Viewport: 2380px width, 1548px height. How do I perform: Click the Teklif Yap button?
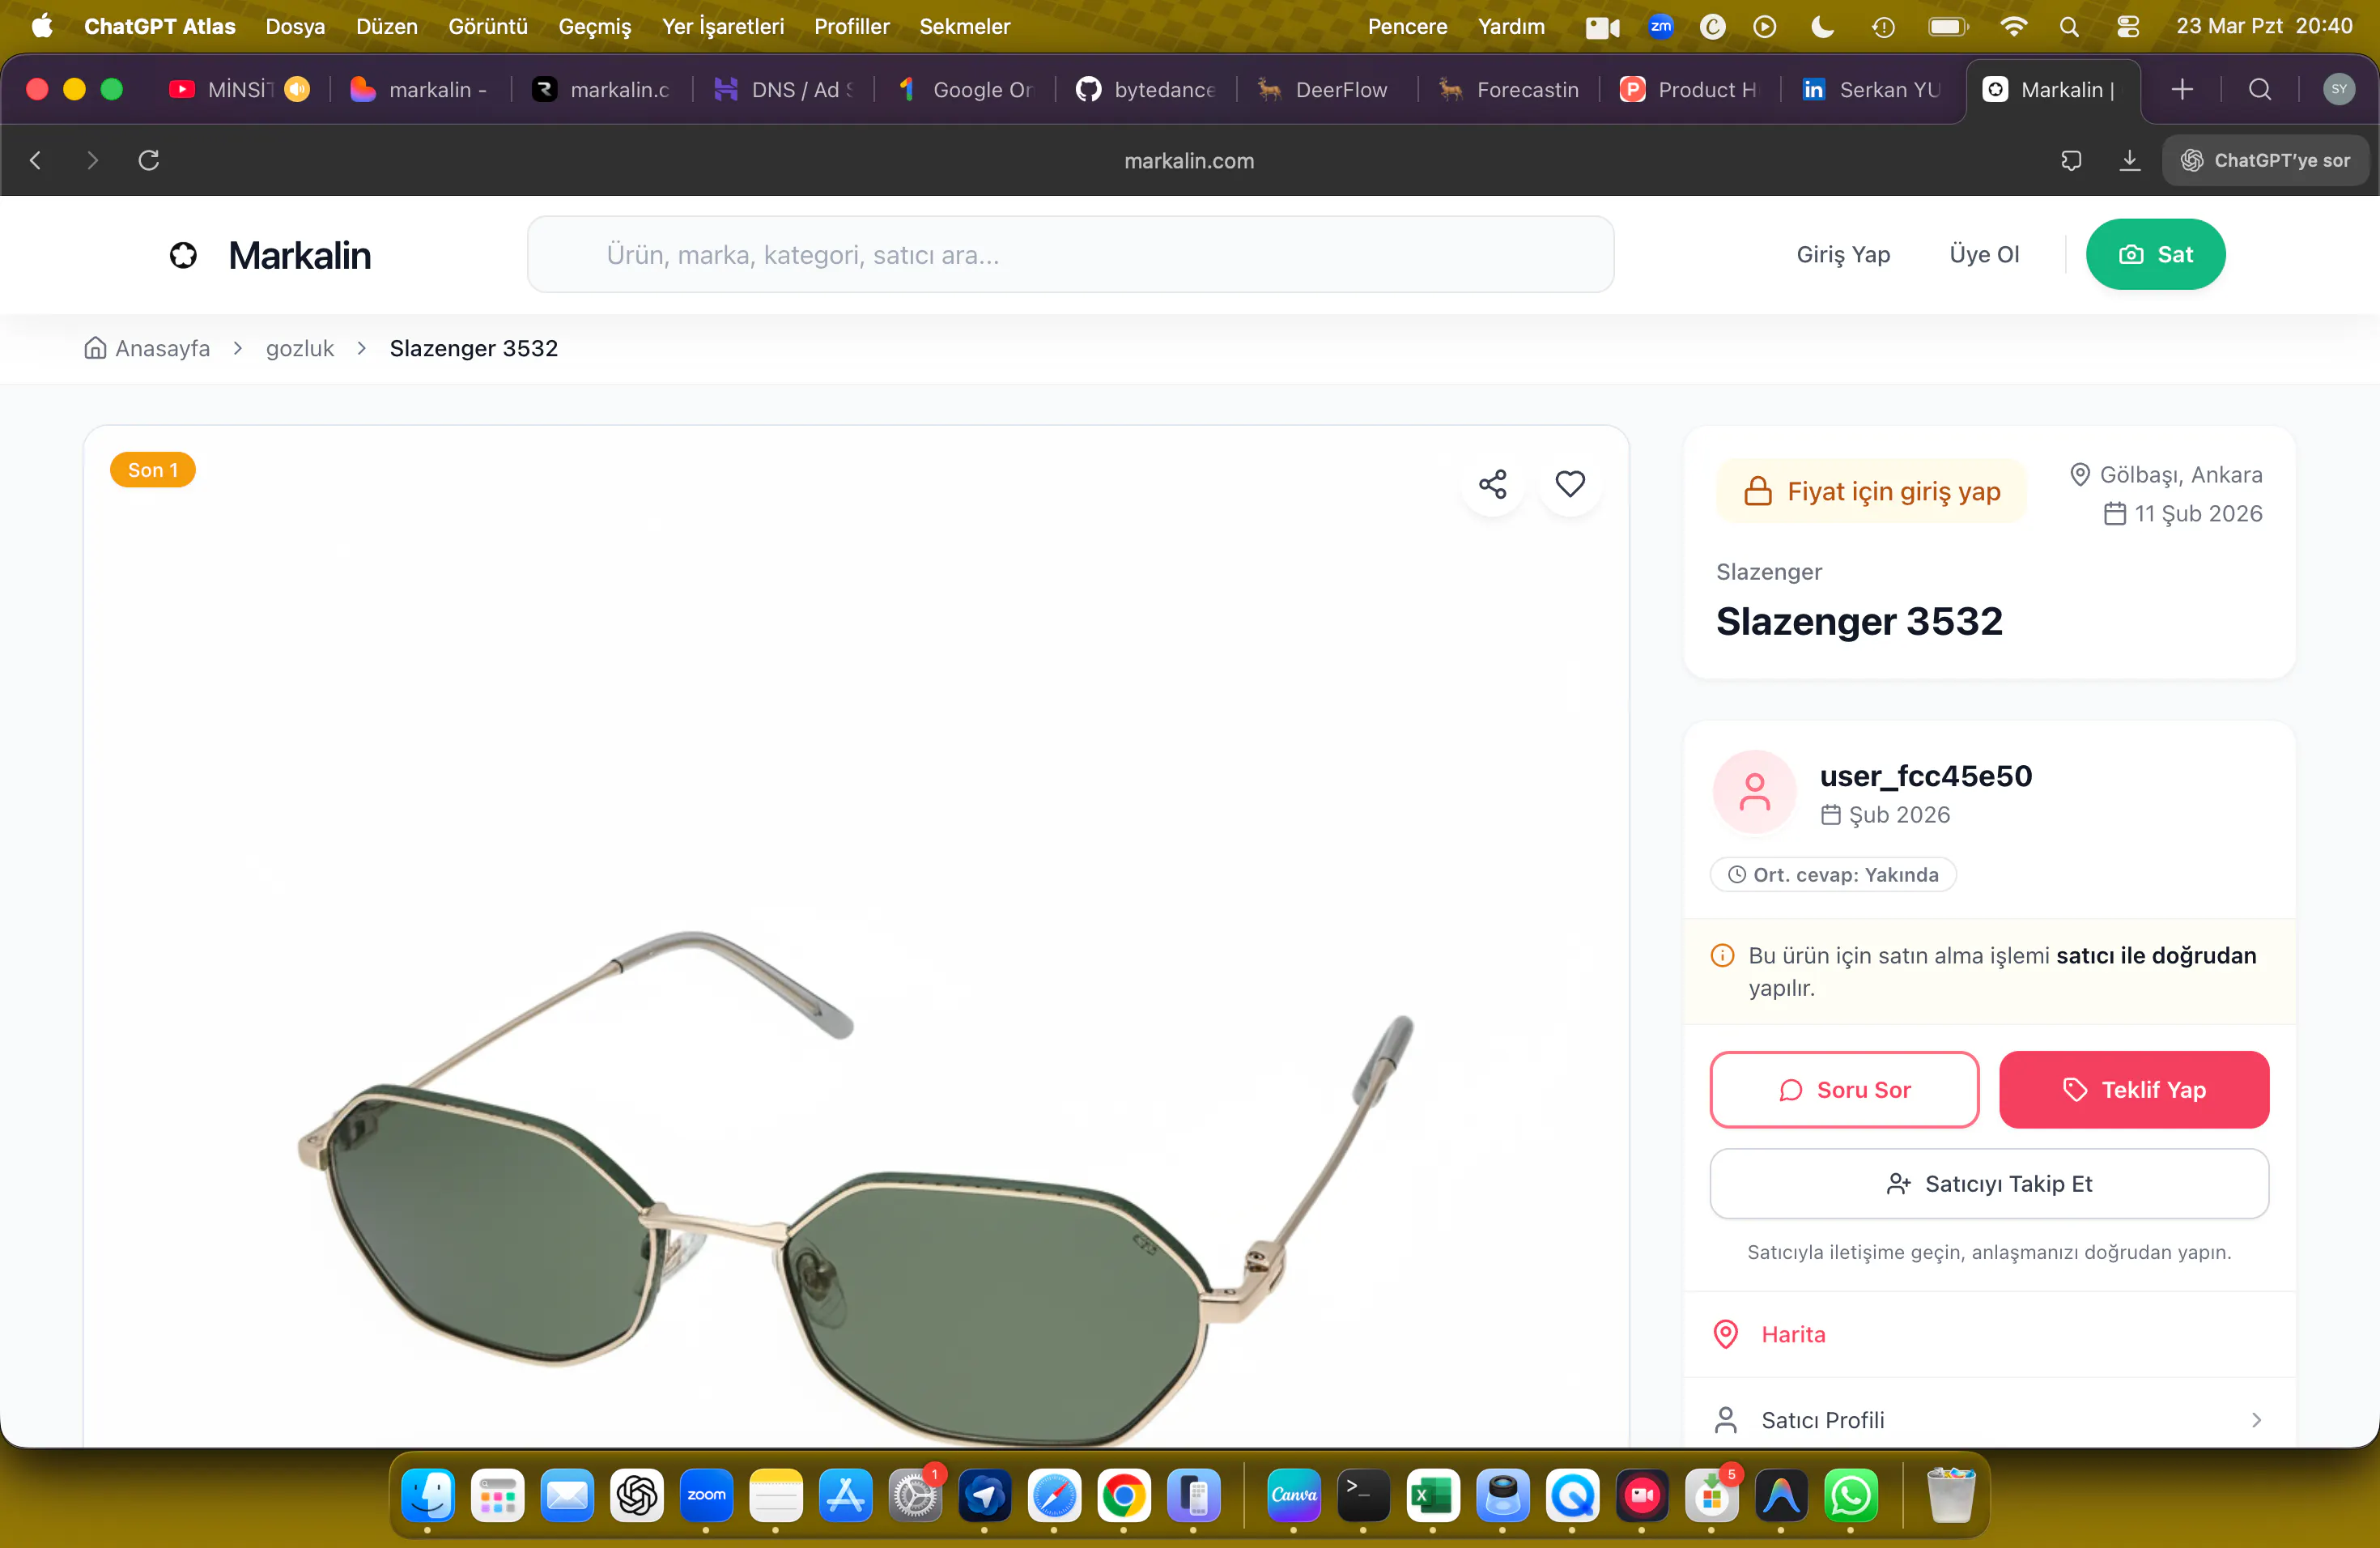pos(2134,1090)
